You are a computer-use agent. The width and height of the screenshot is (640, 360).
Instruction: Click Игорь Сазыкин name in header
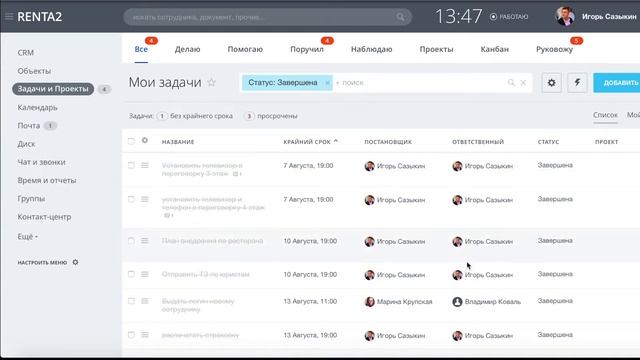609,17
